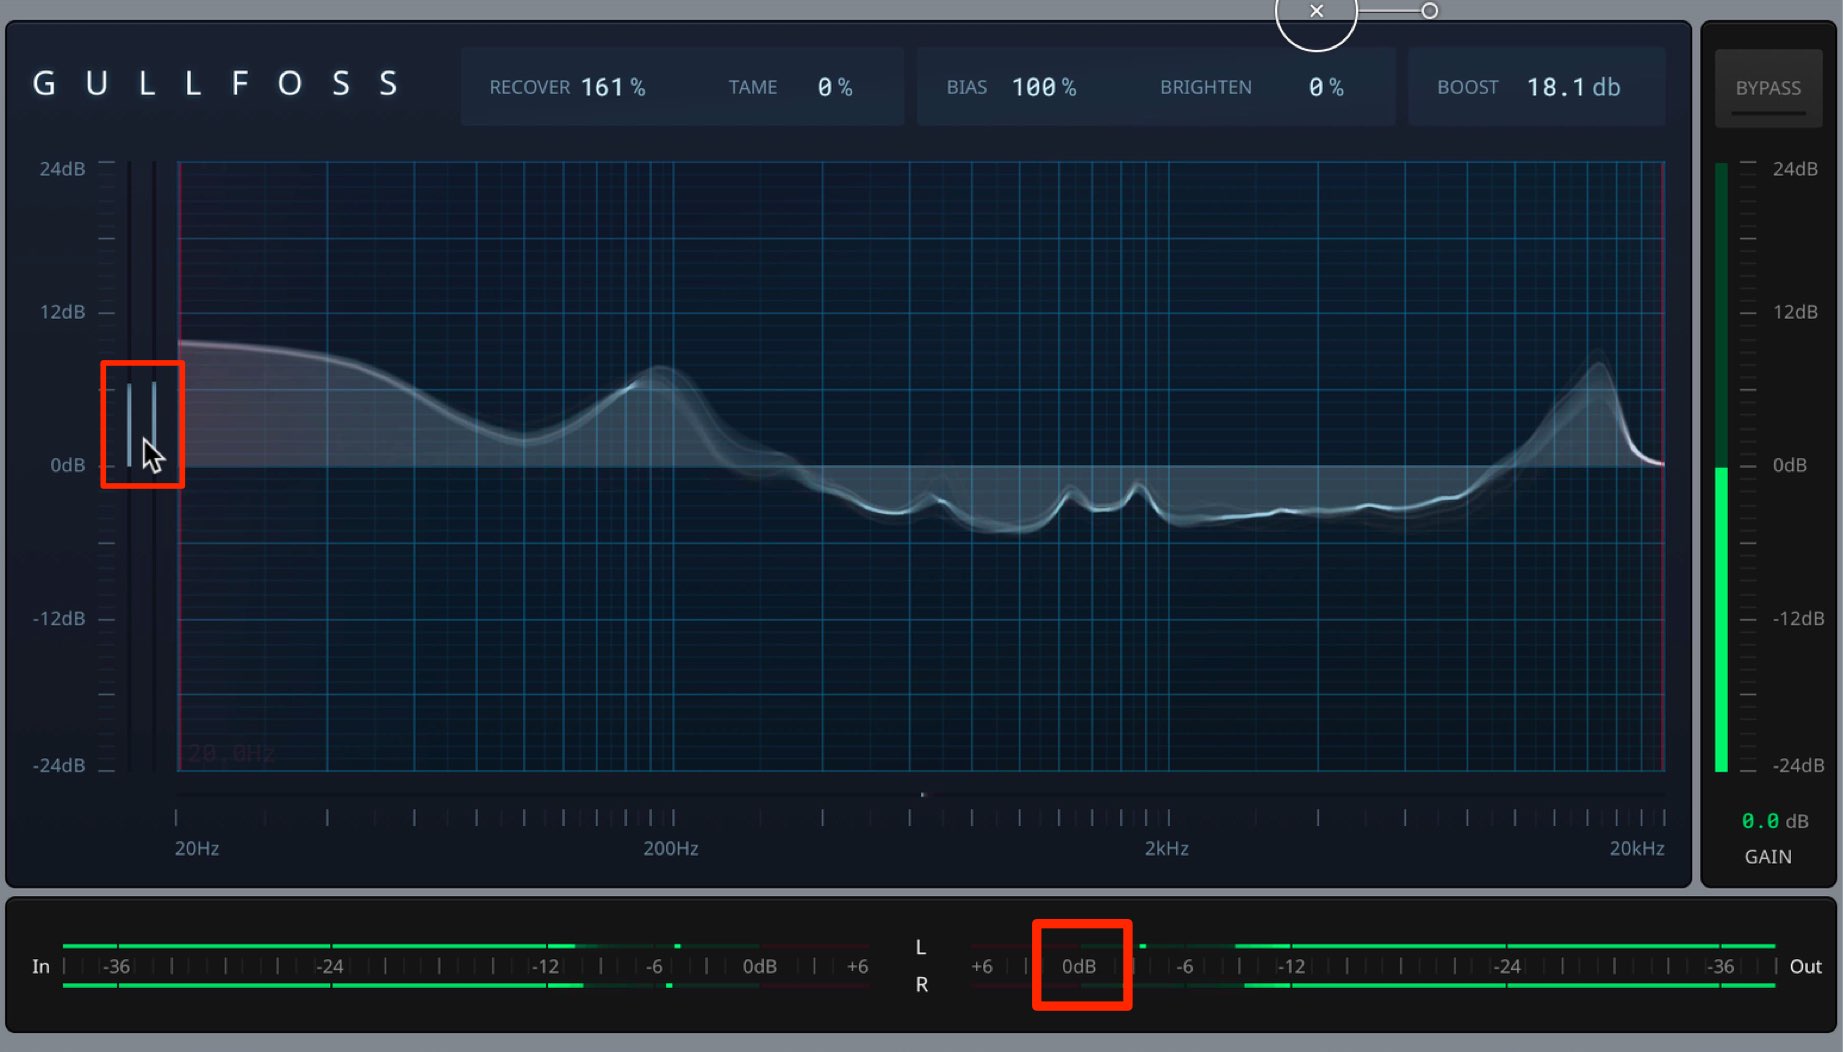
Task: Click the BRIGHTEN label
Action: (x=1206, y=87)
